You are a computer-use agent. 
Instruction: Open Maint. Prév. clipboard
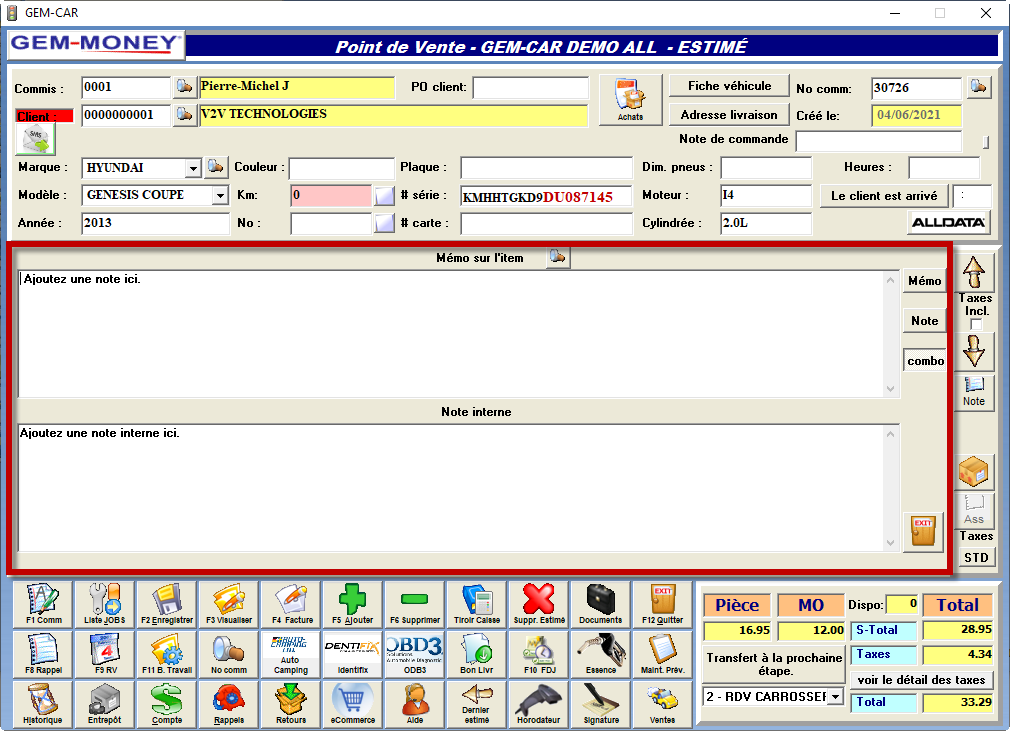(x=662, y=654)
